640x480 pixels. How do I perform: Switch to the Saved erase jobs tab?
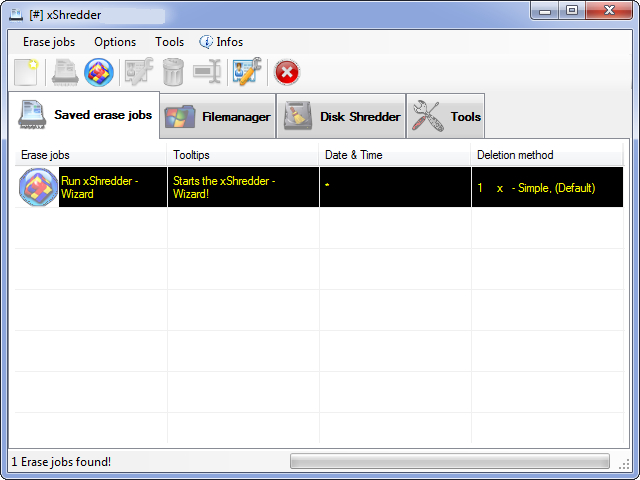click(84, 115)
